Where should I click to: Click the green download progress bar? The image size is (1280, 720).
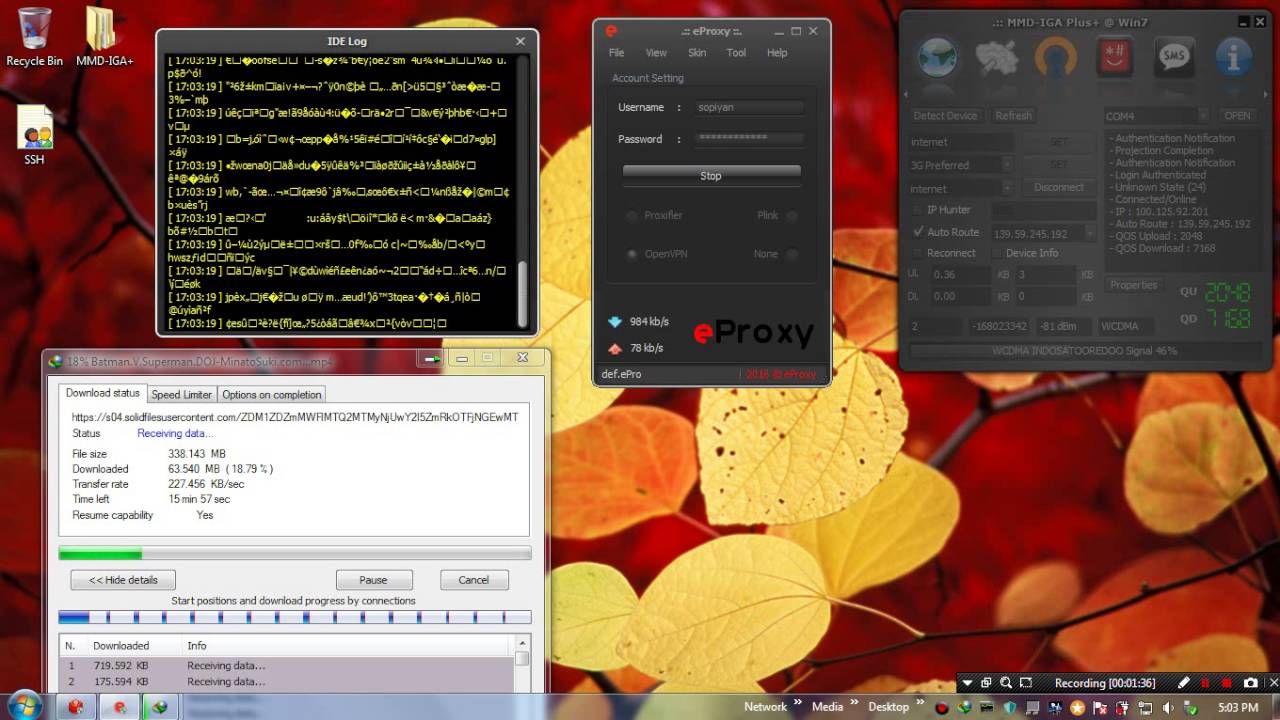[295, 553]
